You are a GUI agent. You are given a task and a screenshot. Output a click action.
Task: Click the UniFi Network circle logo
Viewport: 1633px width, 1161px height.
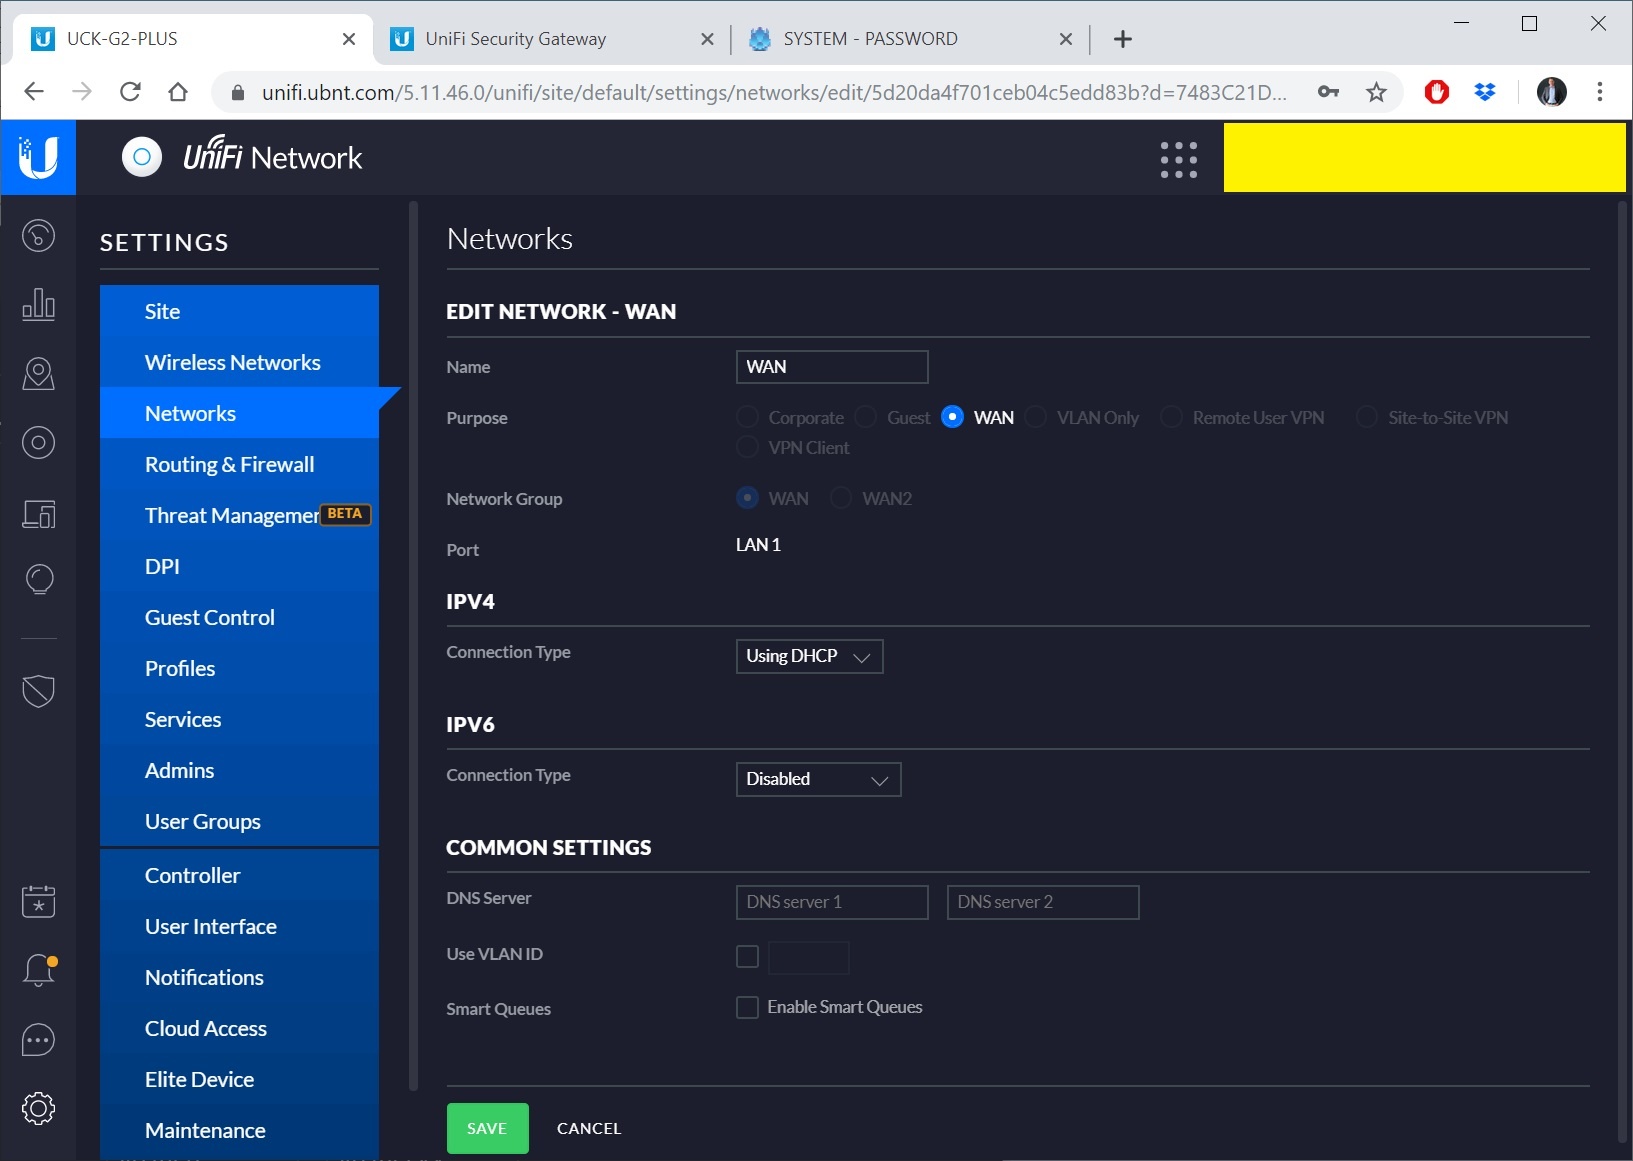142,157
